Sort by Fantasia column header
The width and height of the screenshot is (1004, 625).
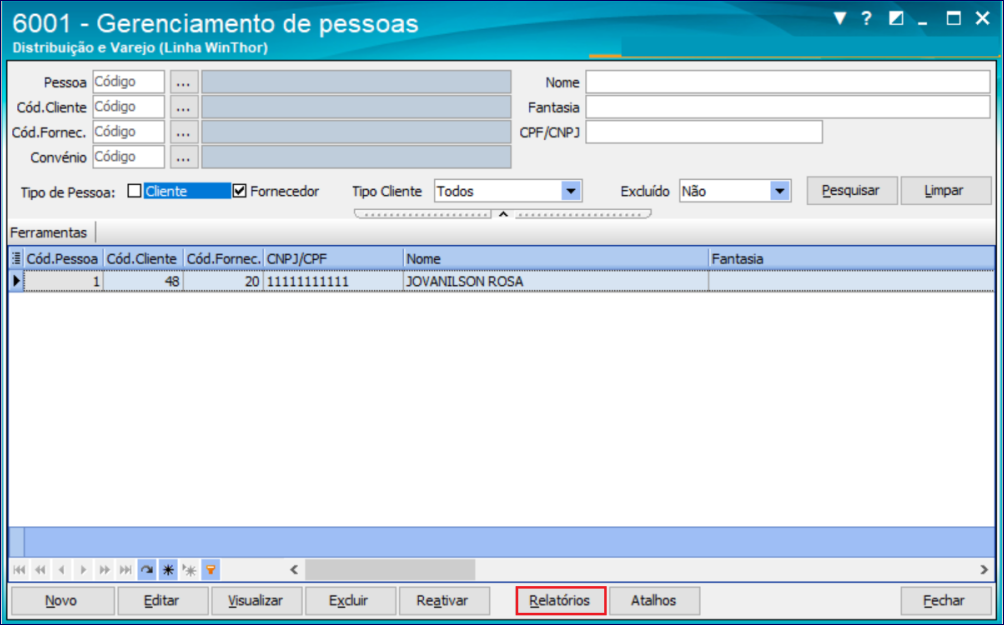point(852,259)
